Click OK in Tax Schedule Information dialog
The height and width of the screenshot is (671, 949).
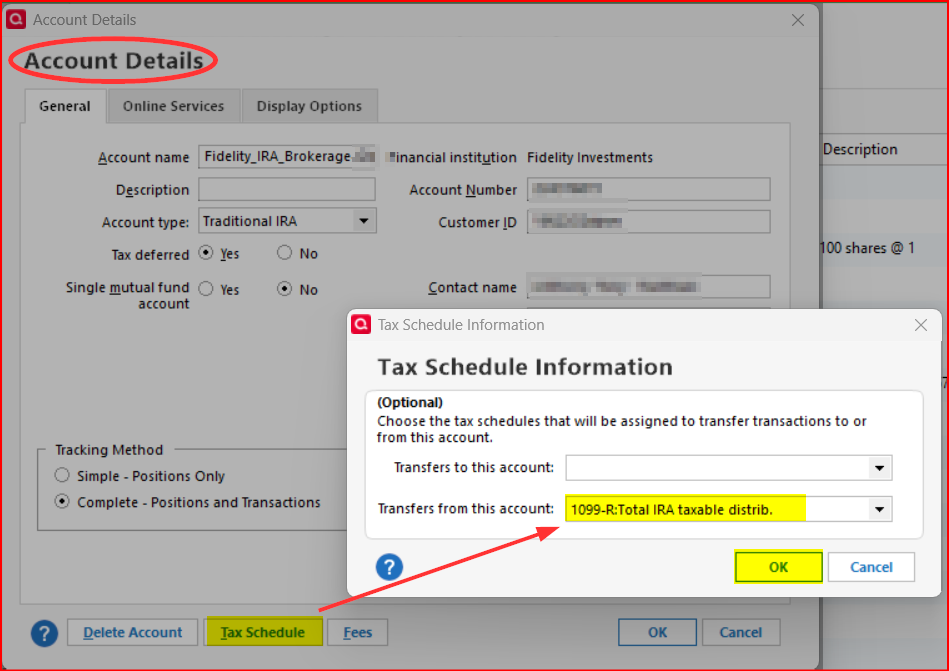point(778,567)
